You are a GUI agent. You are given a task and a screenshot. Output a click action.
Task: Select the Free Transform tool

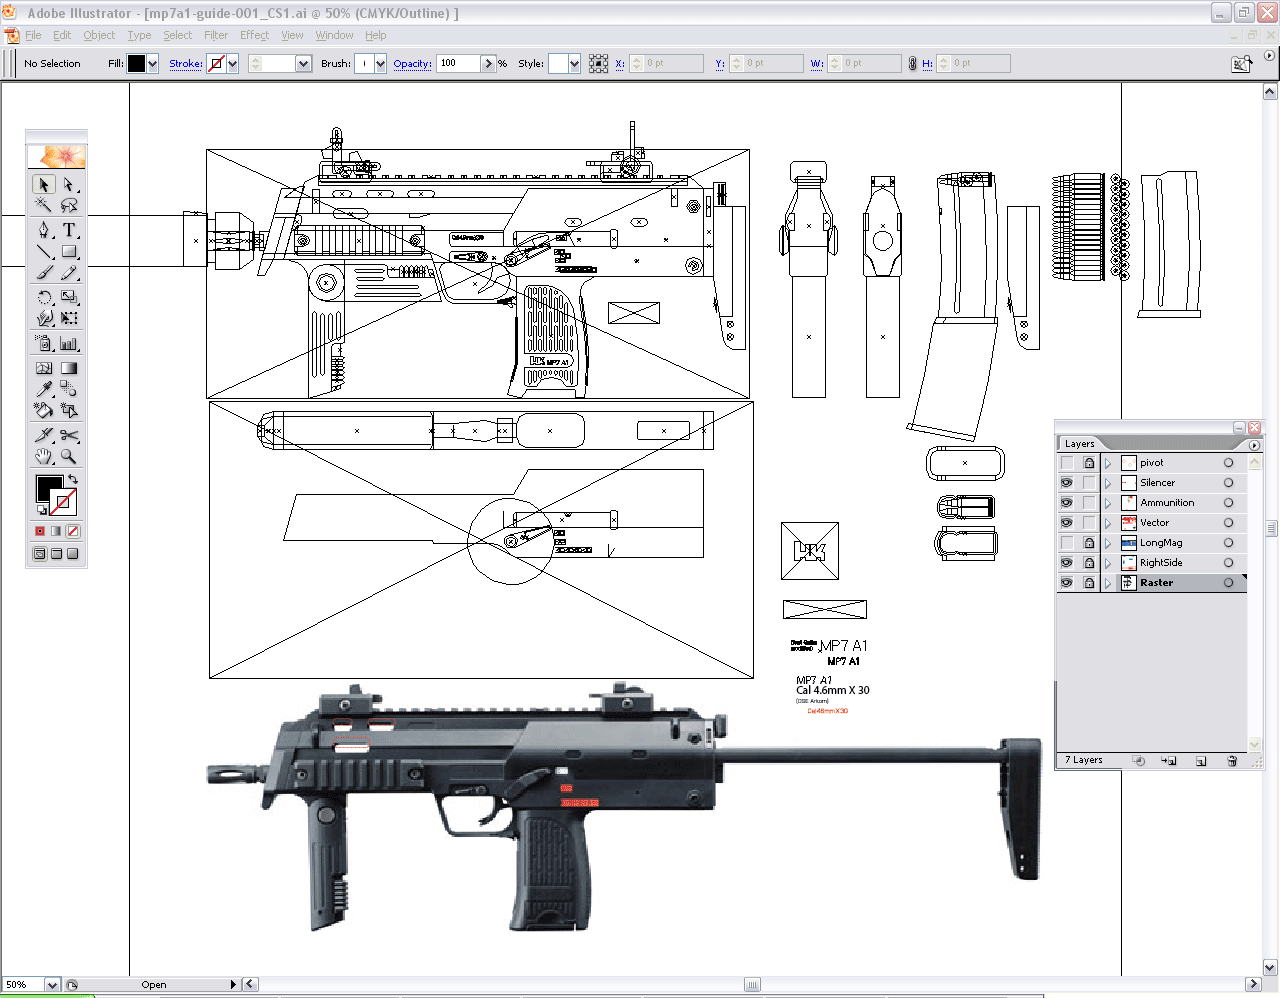[69, 318]
